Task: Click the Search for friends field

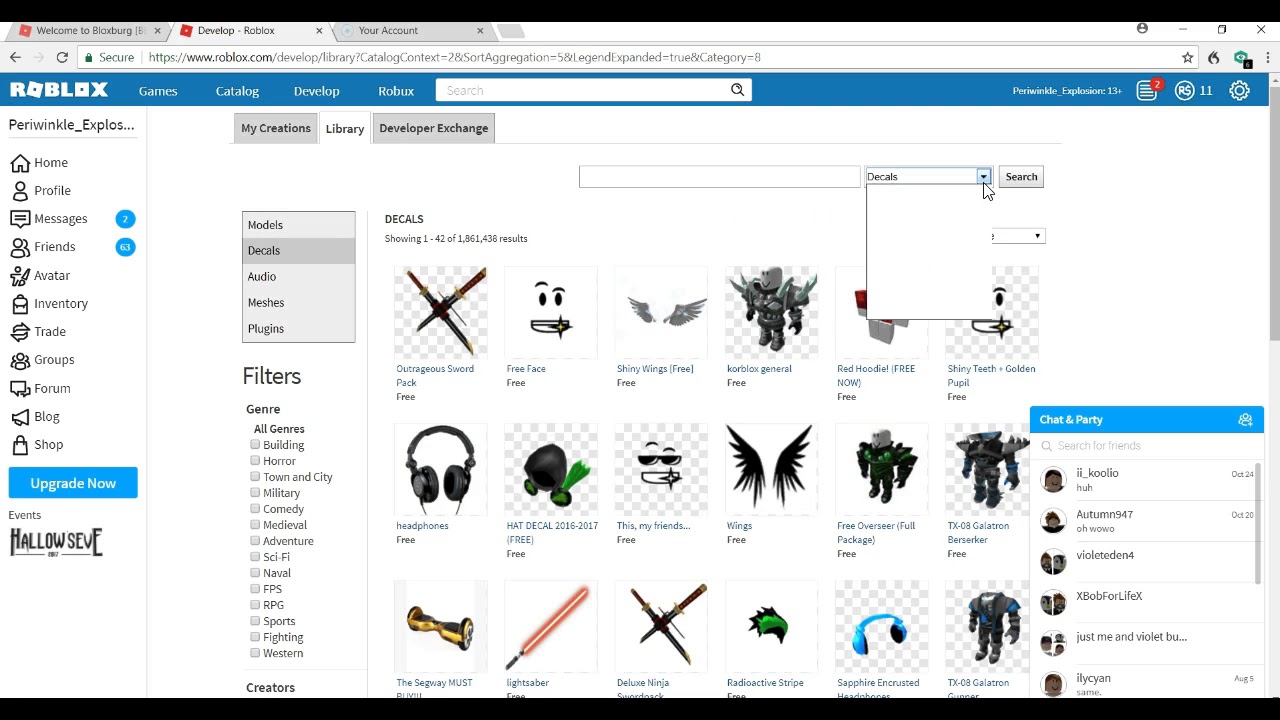Action: pos(1147,446)
